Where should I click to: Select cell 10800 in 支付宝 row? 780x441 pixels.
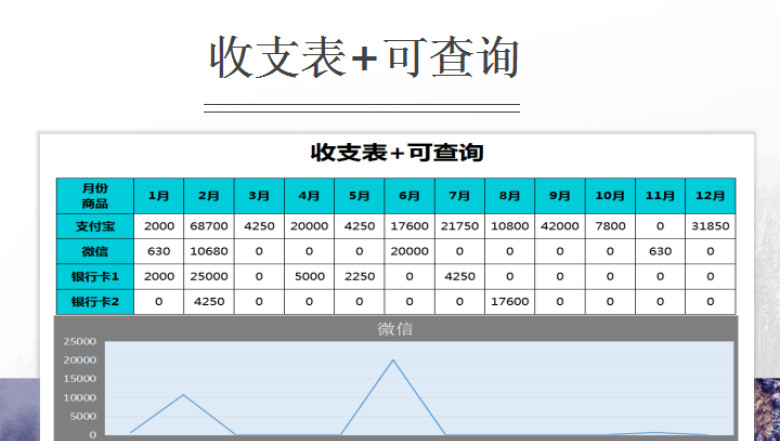510,226
